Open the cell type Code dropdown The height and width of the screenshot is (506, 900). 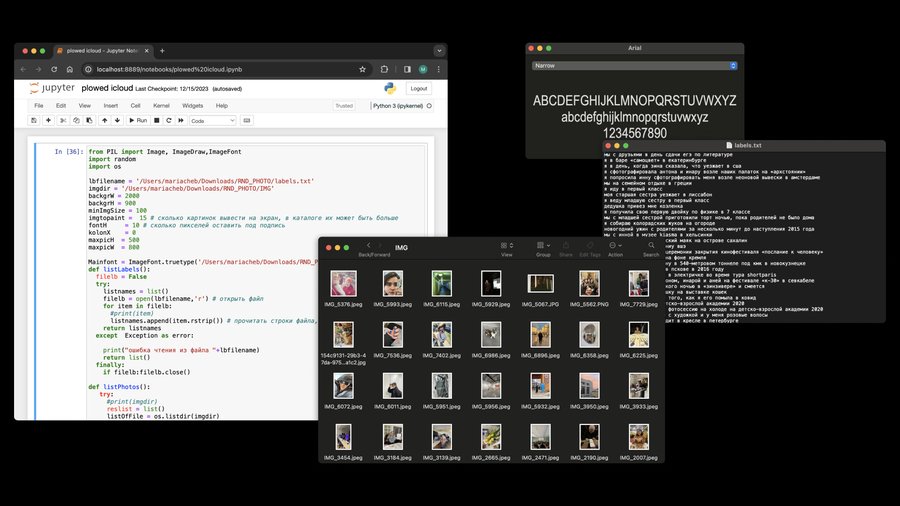pos(212,120)
